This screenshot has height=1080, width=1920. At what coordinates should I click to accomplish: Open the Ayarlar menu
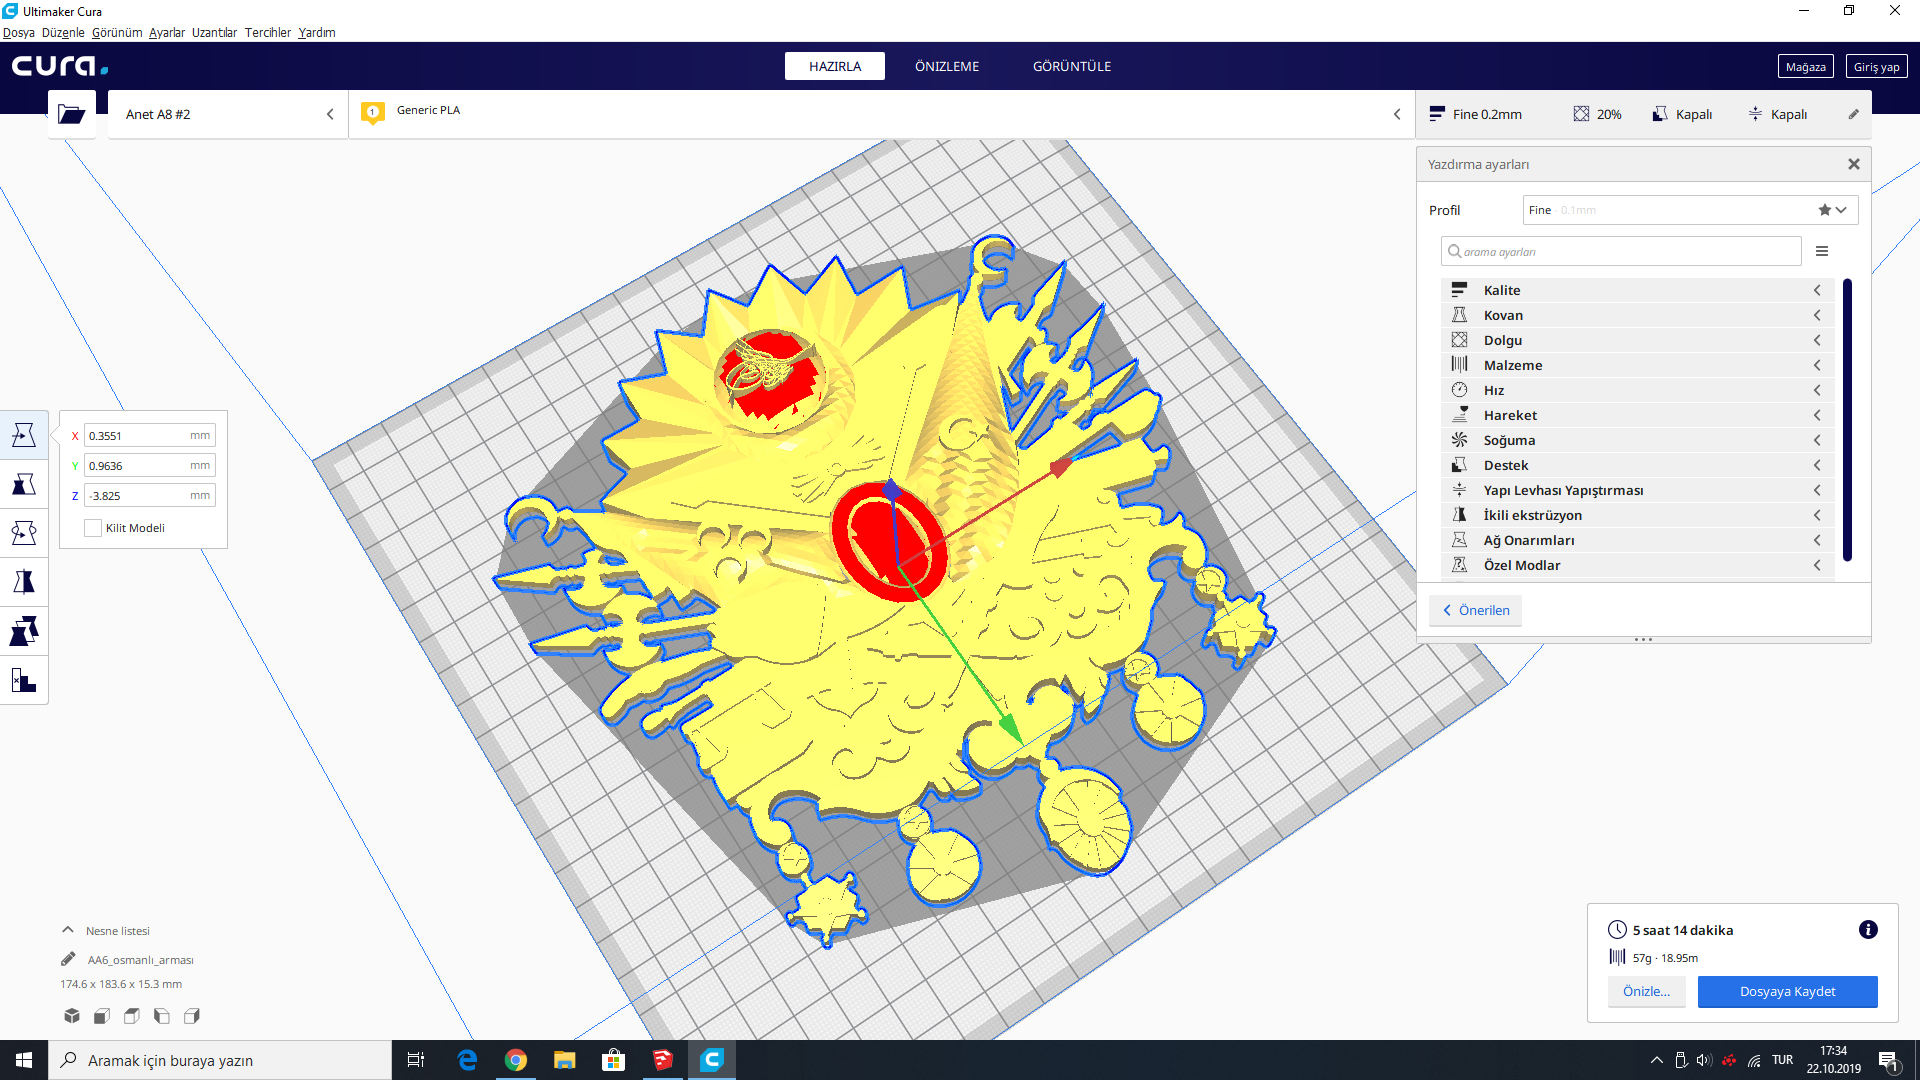pos(167,32)
